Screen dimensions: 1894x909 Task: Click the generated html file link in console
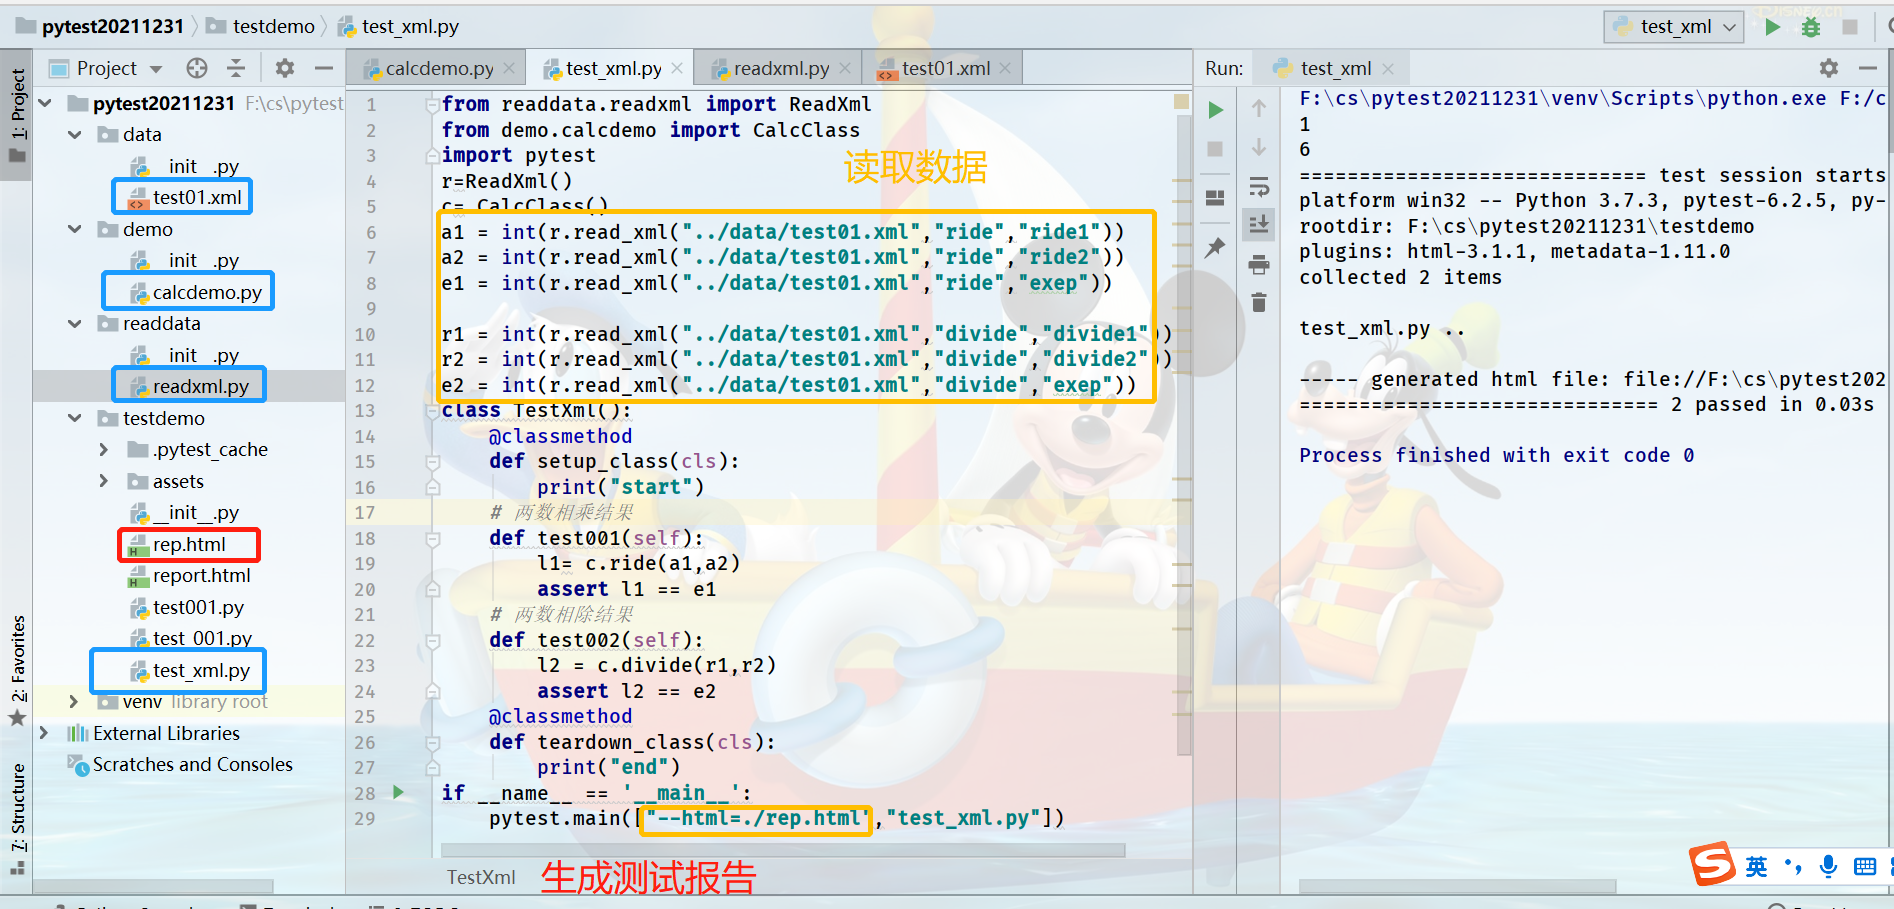click(1754, 379)
